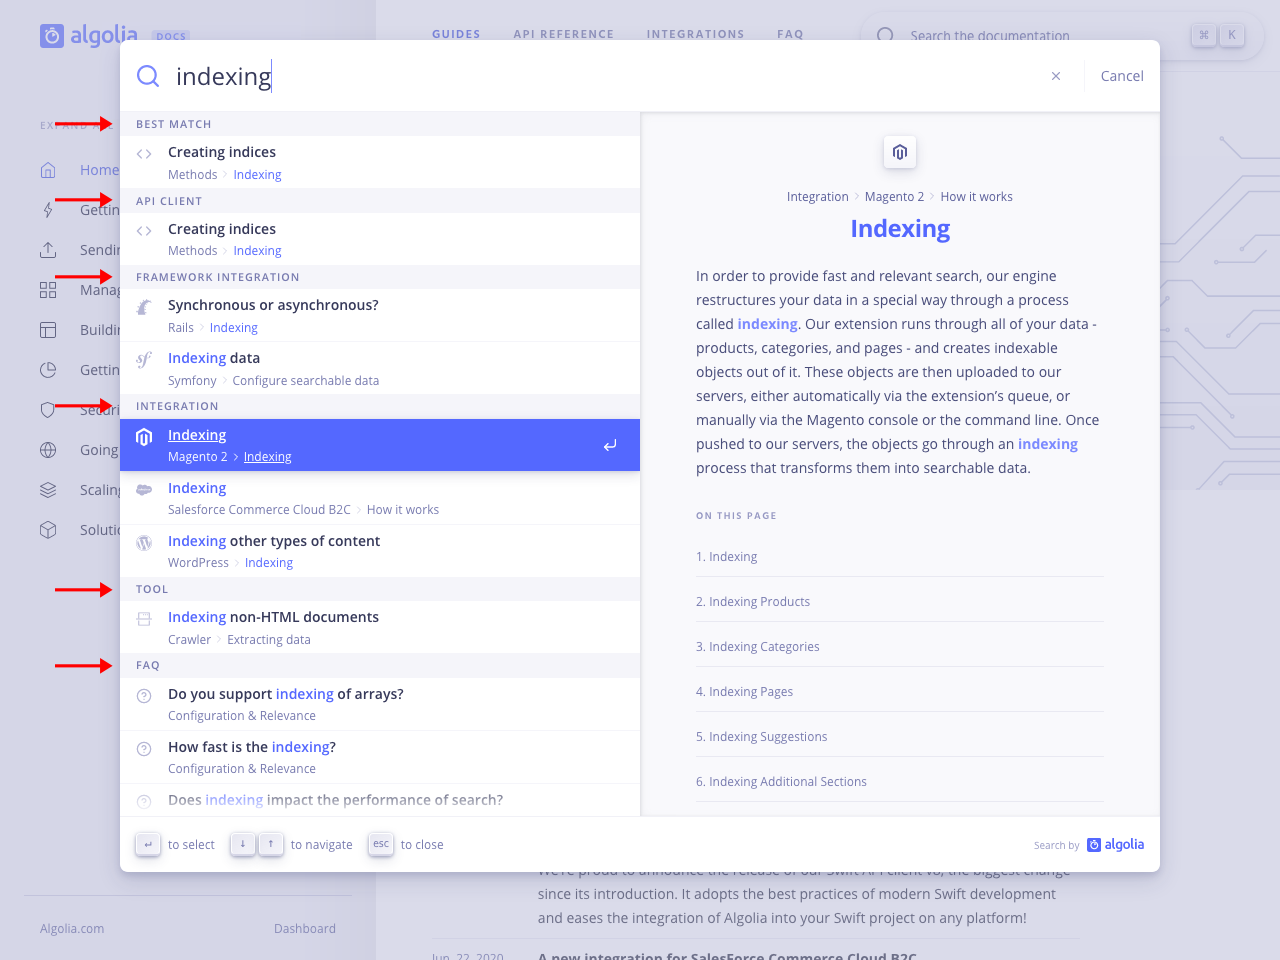This screenshot has height=960, width=1280.
Task: Click Magento 2 breadcrumb in preview panel
Action: tap(894, 197)
